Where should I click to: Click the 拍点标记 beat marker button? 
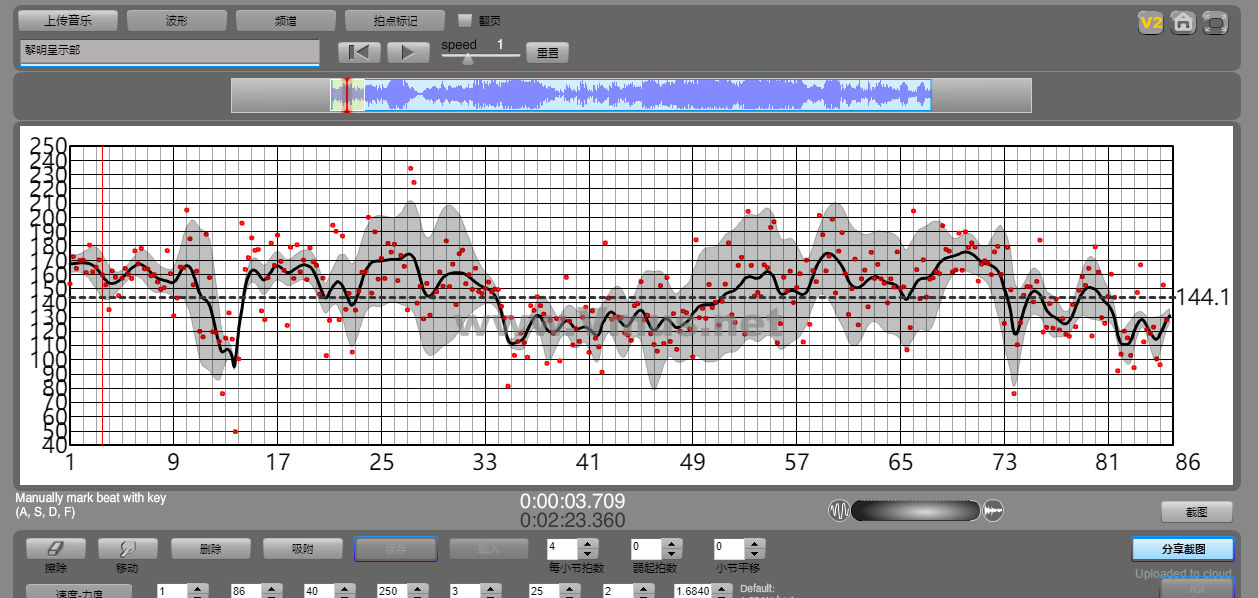coord(394,20)
